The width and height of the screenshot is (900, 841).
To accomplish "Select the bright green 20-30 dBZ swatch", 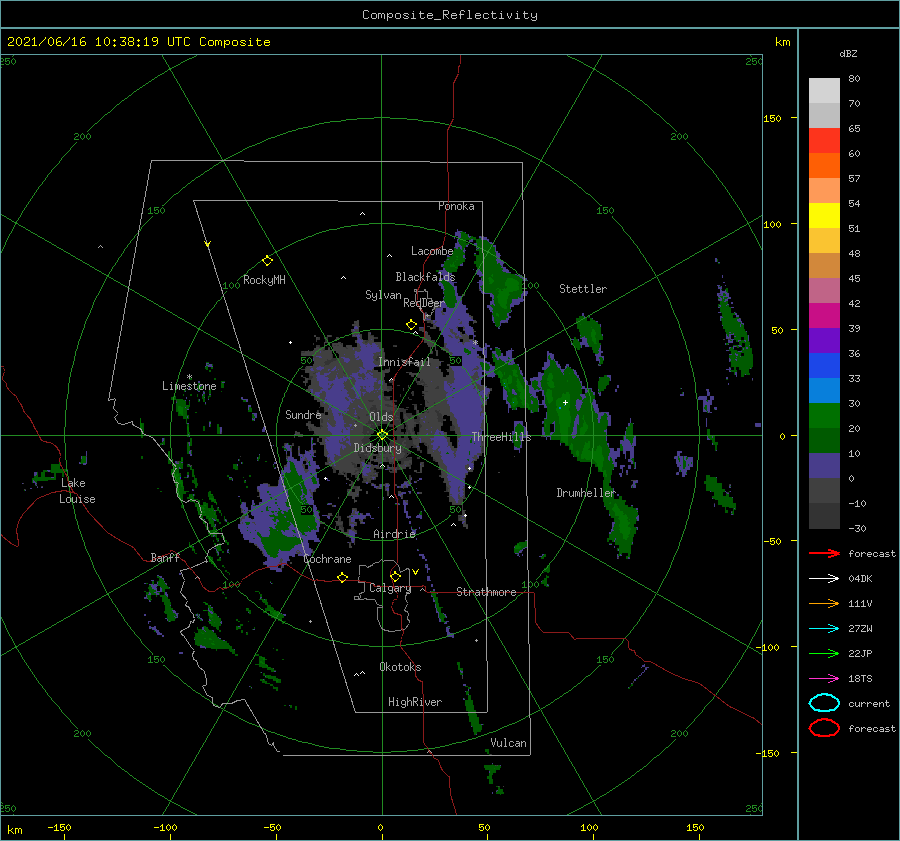I will pos(824,416).
